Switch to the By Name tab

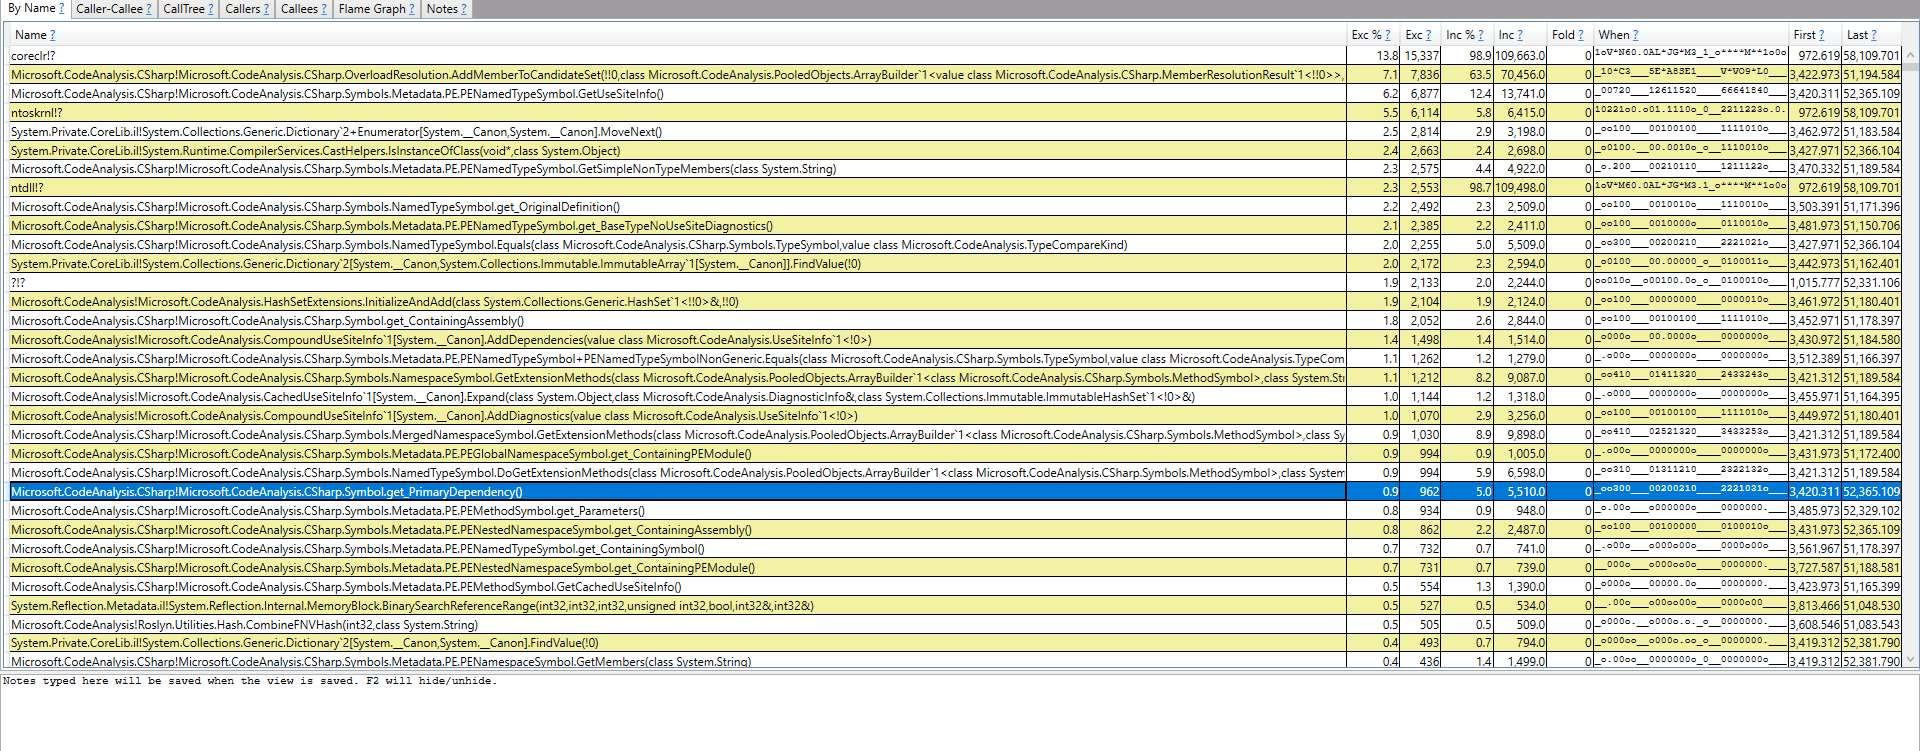point(31,8)
